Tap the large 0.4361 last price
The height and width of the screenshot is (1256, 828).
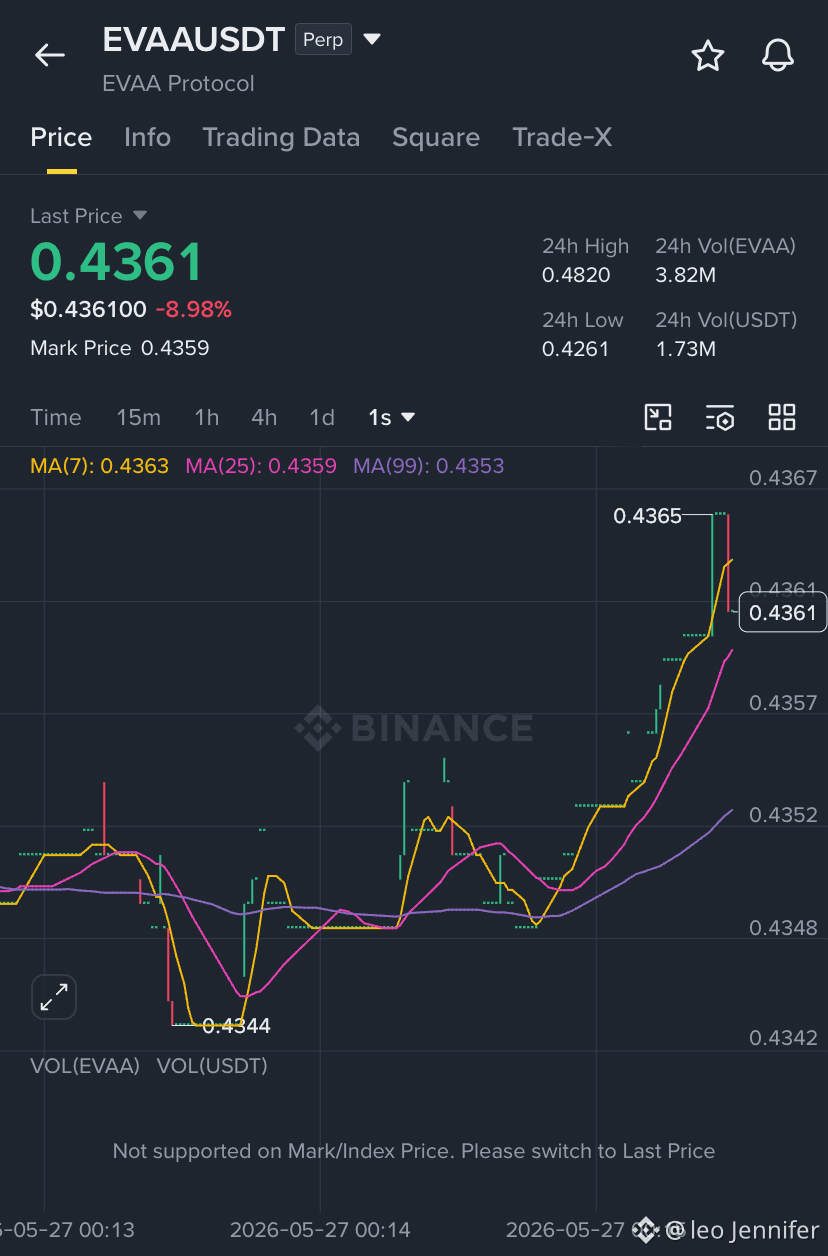pos(116,262)
